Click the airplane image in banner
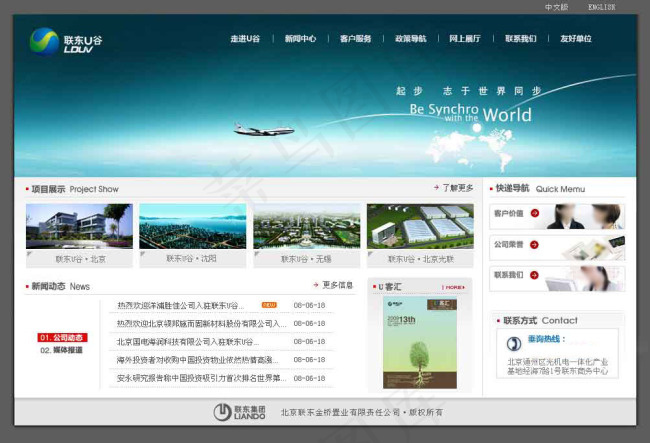Screen dimensions: 650x443 (x=264, y=130)
